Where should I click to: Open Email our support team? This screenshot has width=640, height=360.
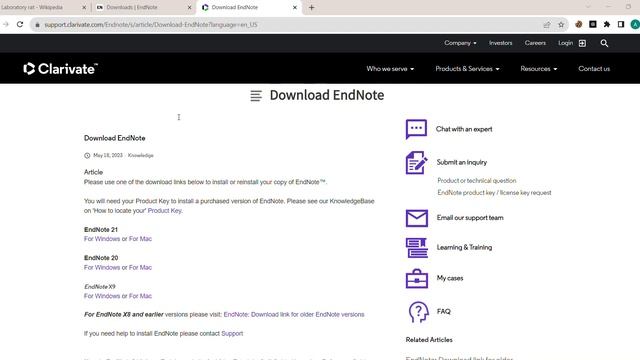click(470, 218)
